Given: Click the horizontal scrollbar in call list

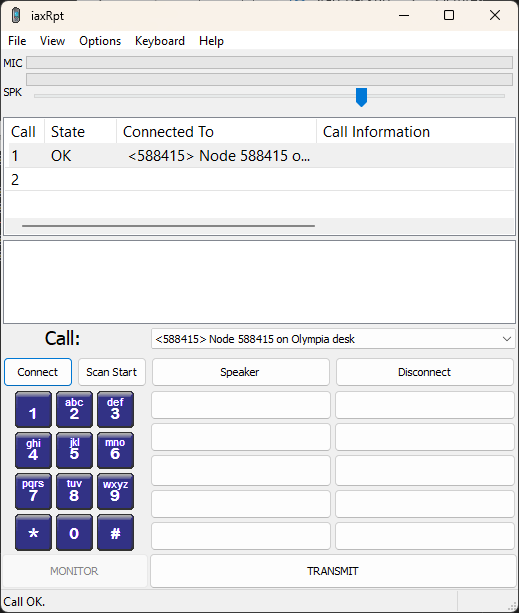Looking at the screenshot, I should 168,226.
